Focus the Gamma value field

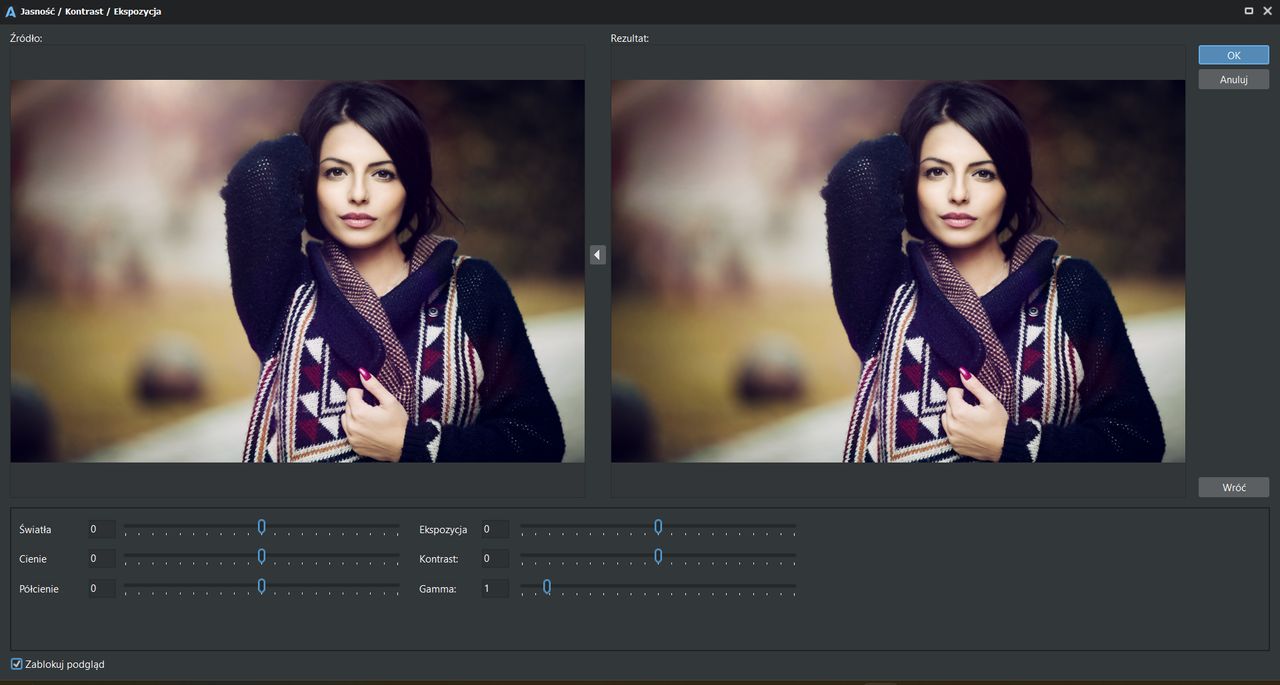(x=494, y=589)
